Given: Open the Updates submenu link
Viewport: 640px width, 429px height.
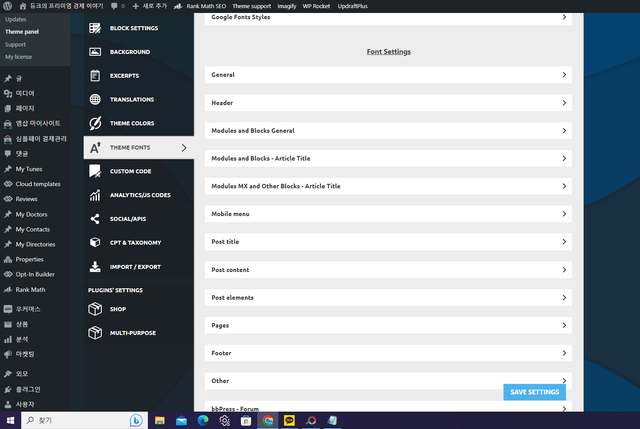Looking at the screenshot, I should click(16, 19).
